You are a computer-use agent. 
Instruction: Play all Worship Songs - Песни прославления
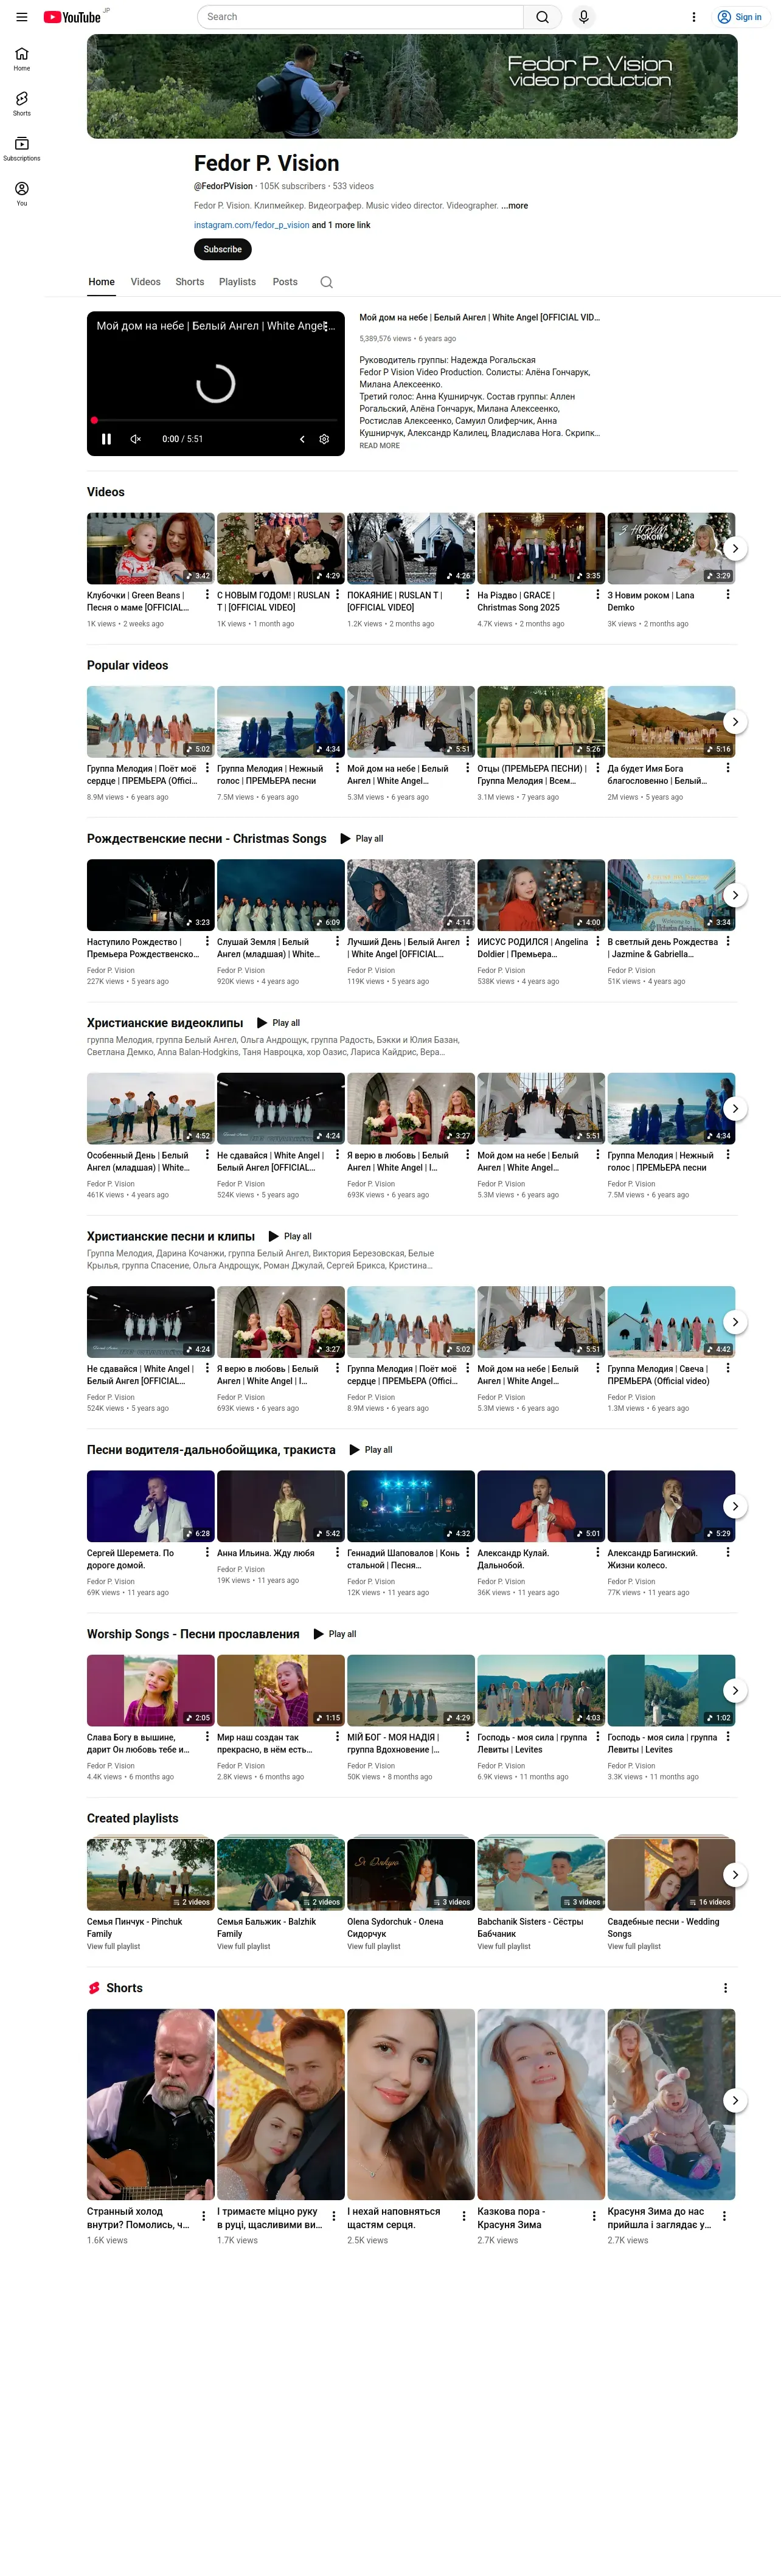tap(334, 1634)
